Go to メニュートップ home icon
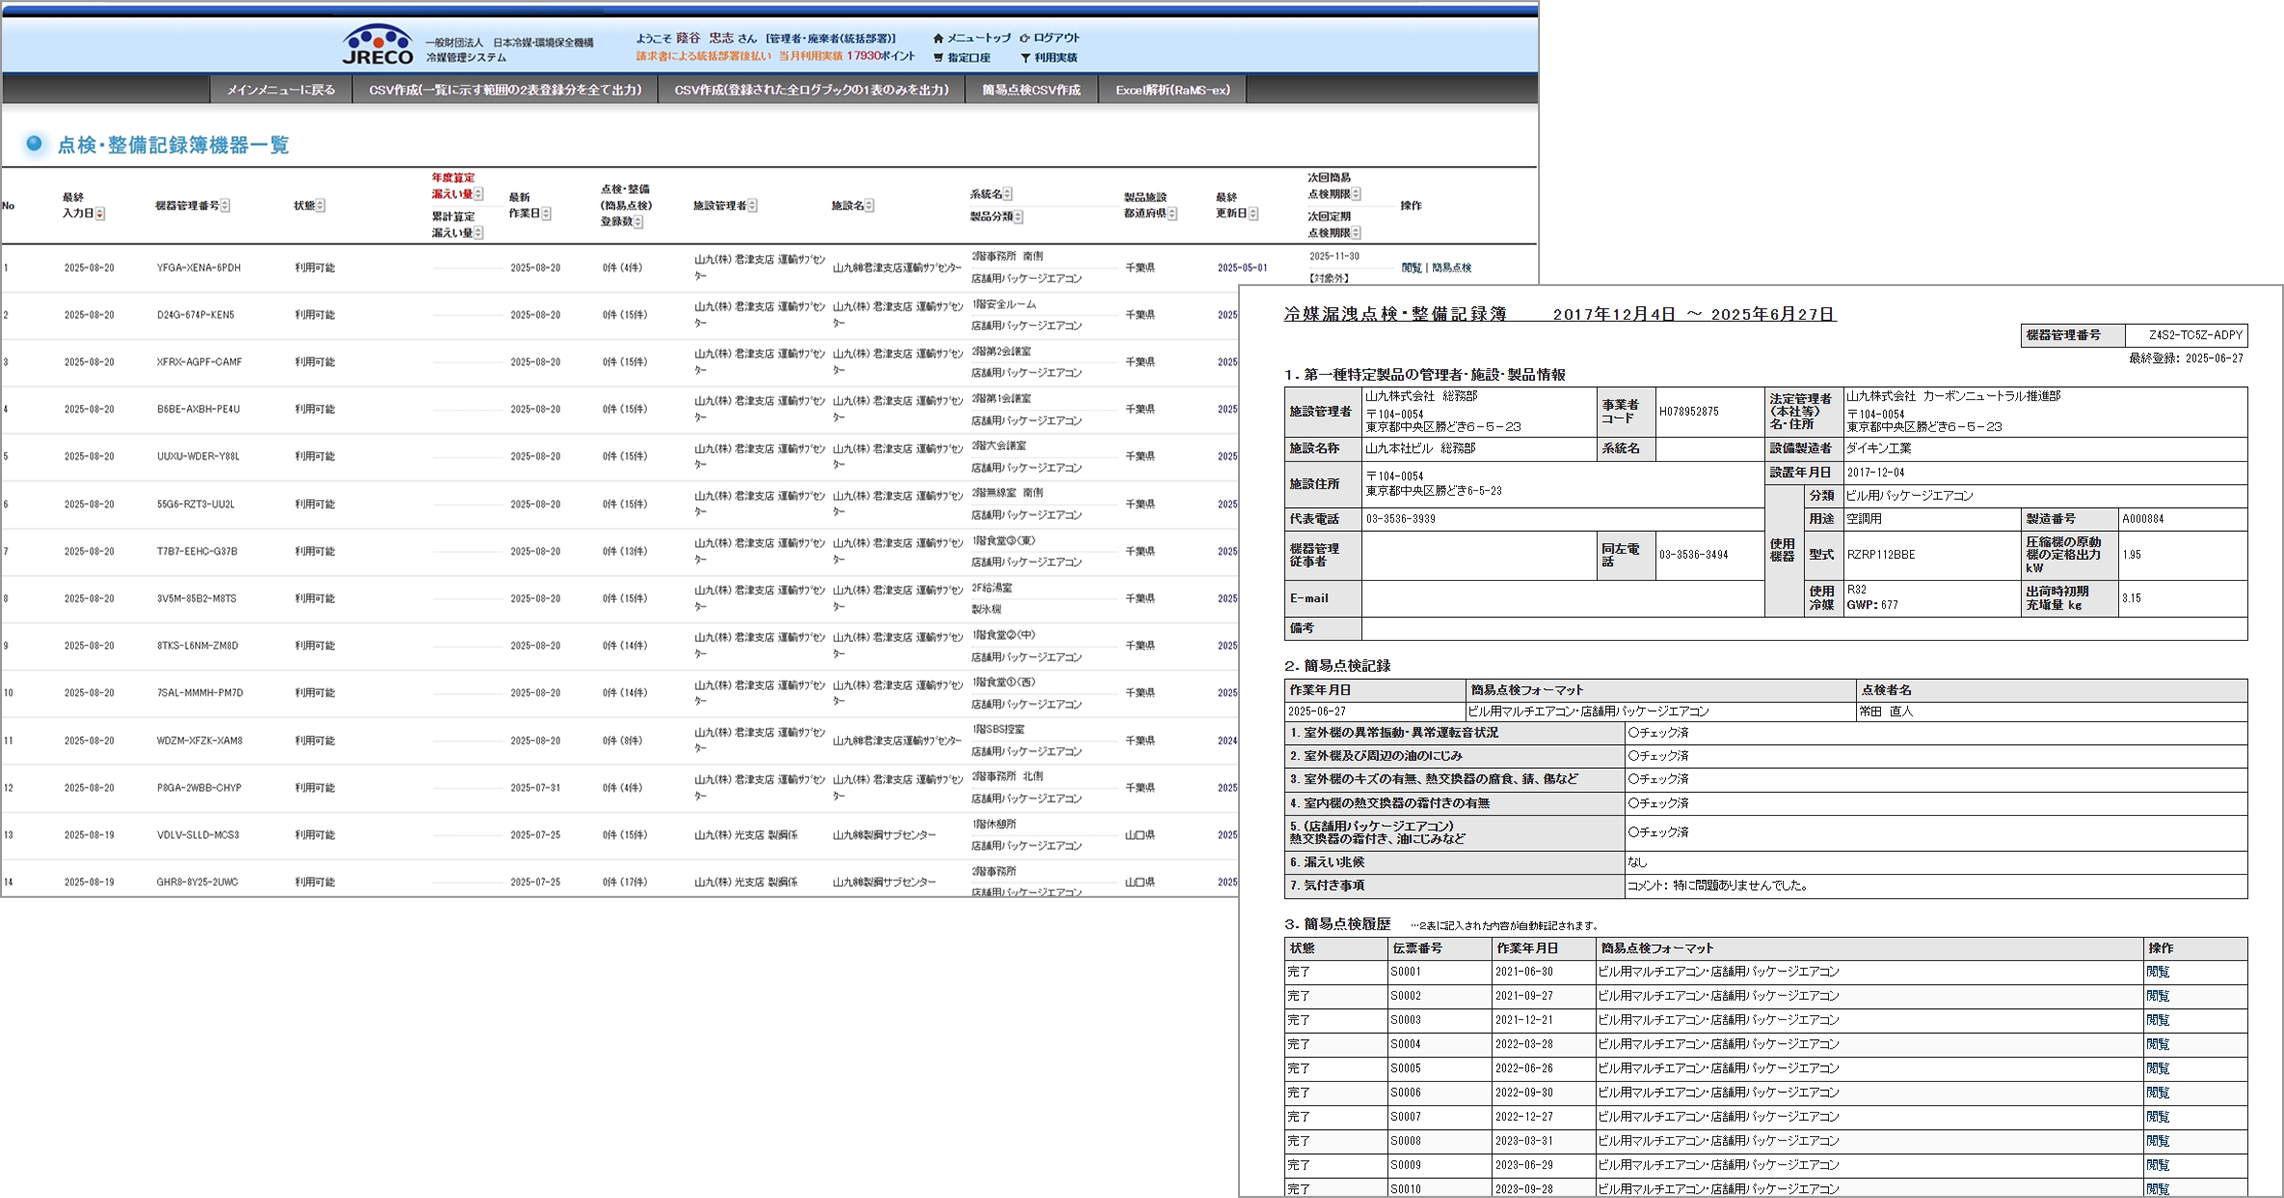The width and height of the screenshot is (2284, 1198). [x=938, y=38]
